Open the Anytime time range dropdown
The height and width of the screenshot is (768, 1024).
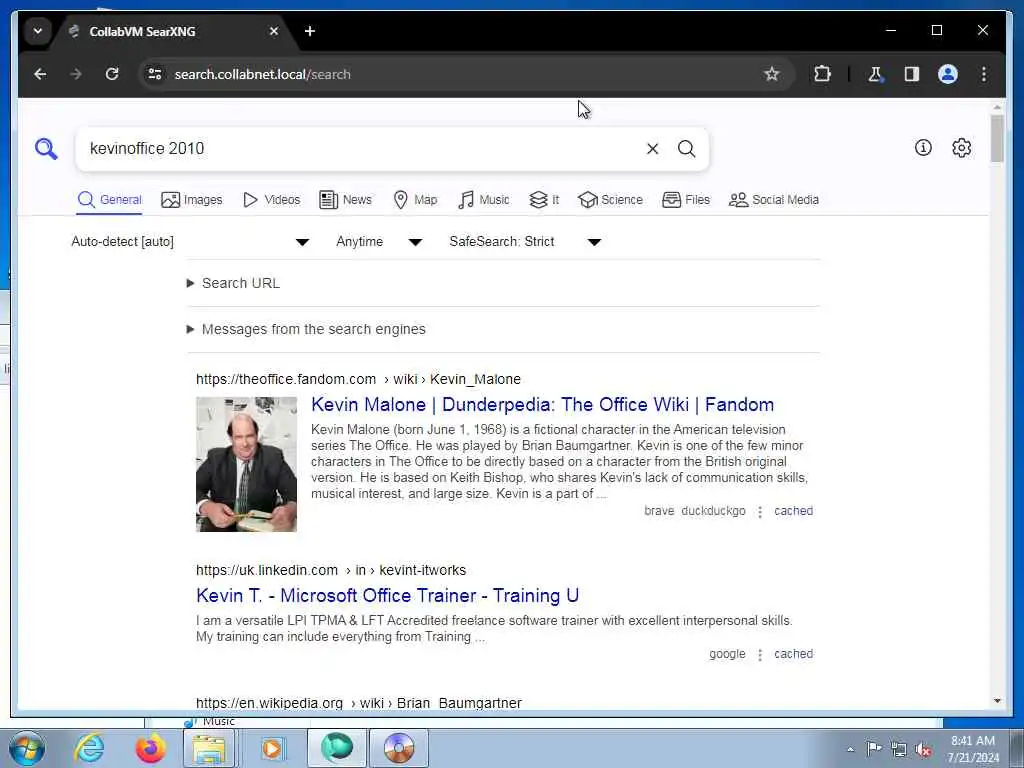click(379, 242)
